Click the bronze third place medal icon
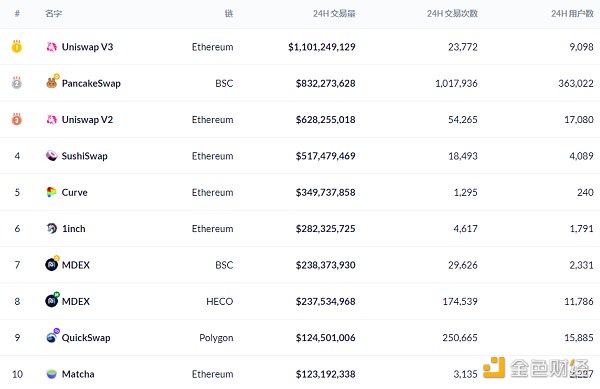The image size is (600, 389). (17, 119)
